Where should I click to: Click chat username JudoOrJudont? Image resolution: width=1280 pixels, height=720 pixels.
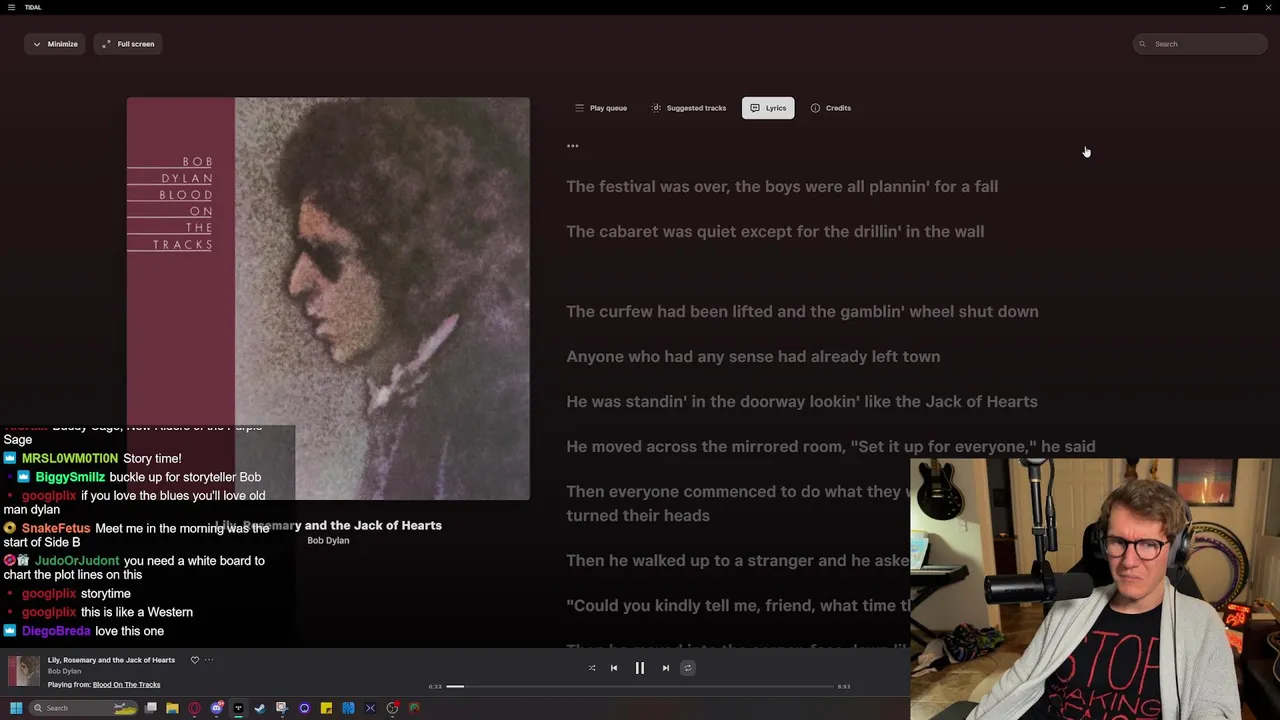(77, 561)
